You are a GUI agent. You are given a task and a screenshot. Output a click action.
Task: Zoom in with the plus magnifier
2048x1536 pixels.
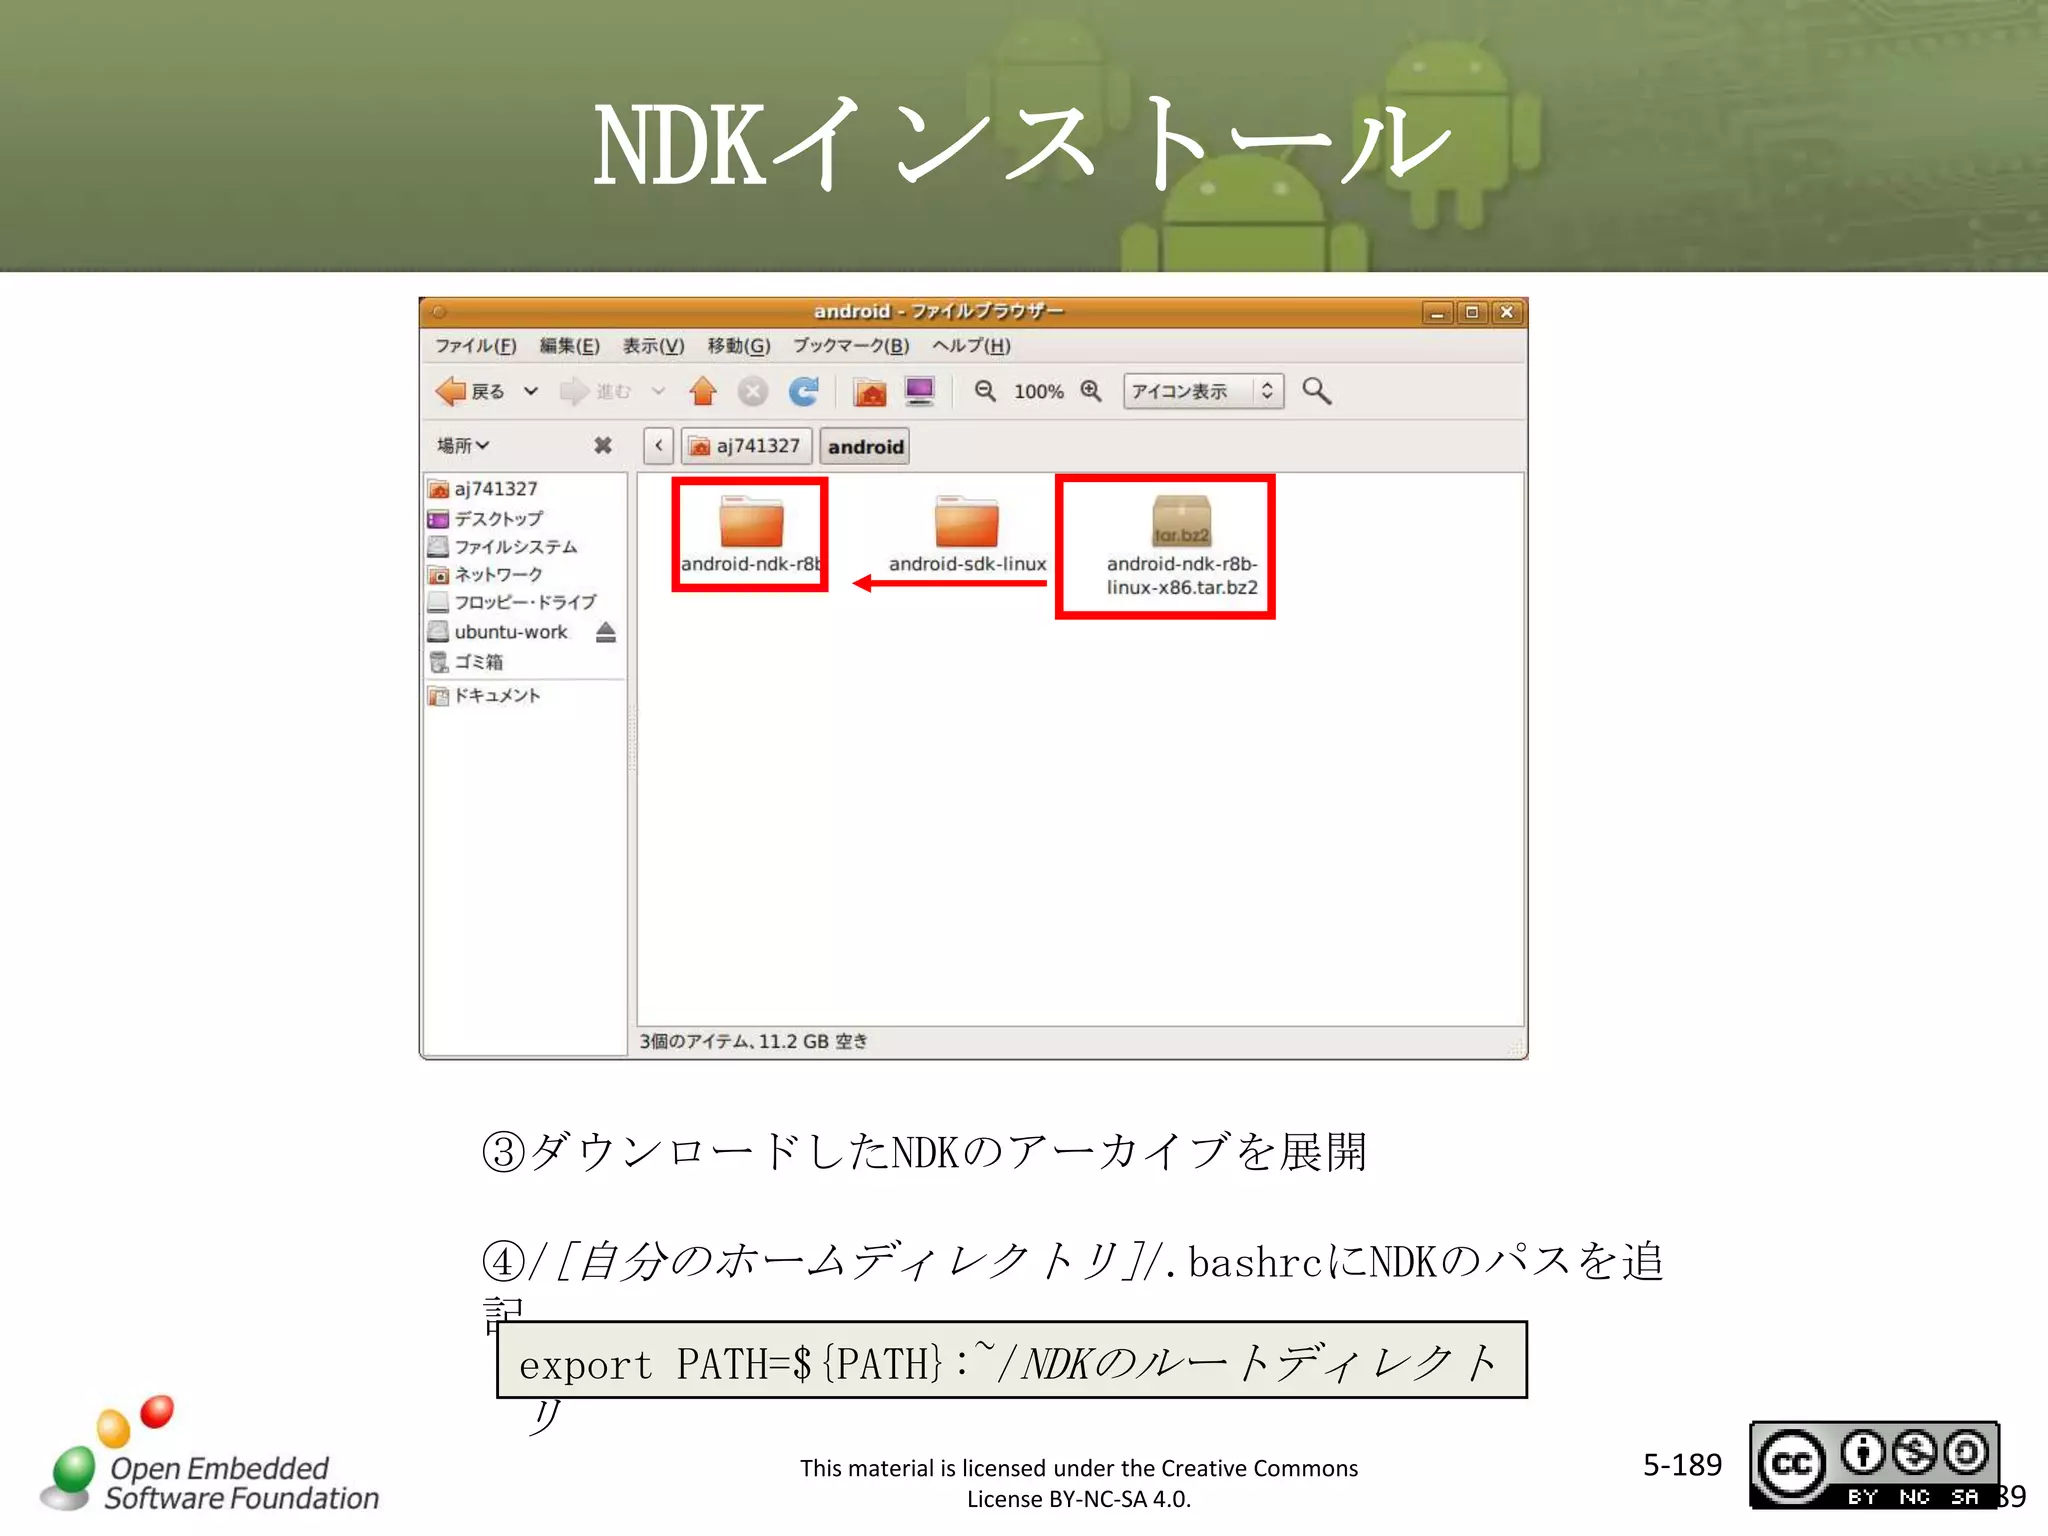1091,391
